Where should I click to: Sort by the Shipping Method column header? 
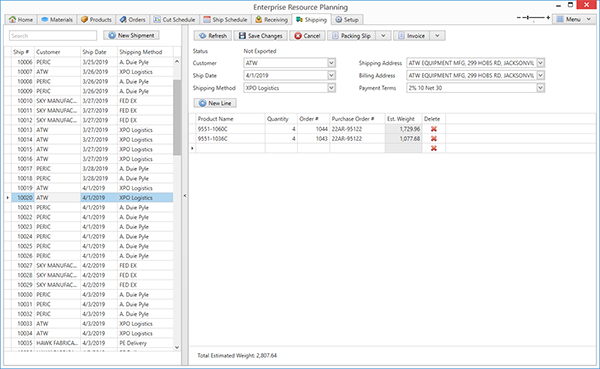[145, 52]
